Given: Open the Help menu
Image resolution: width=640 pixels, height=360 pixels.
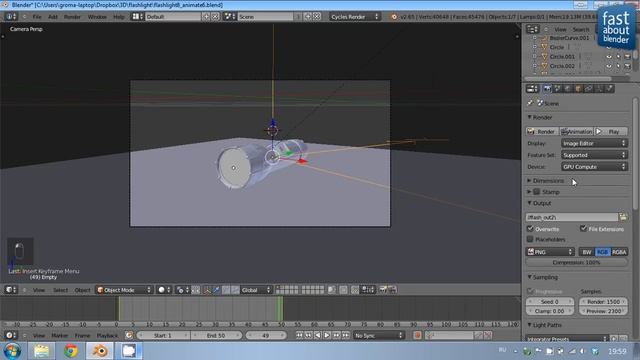Looking at the screenshot, I should 119,17.
